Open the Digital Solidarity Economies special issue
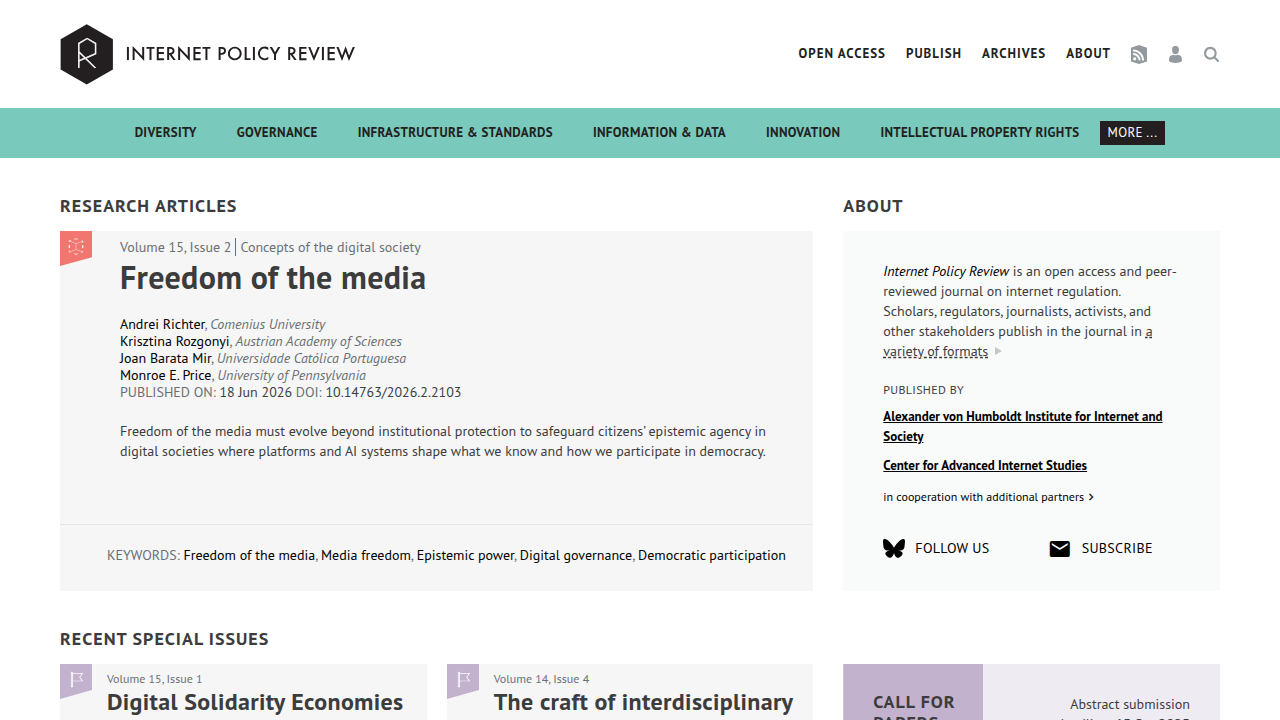The image size is (1280, 720). [255, 703]
